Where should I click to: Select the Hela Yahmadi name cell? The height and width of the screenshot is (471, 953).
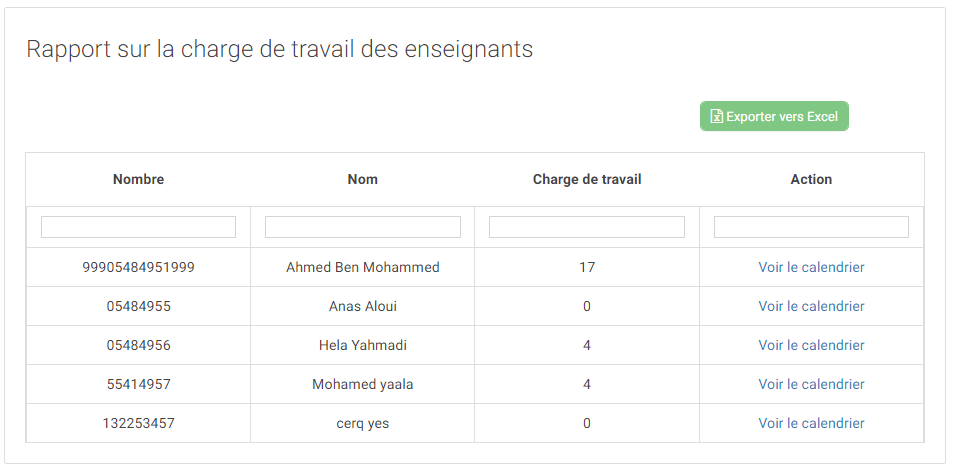[363, 345]
